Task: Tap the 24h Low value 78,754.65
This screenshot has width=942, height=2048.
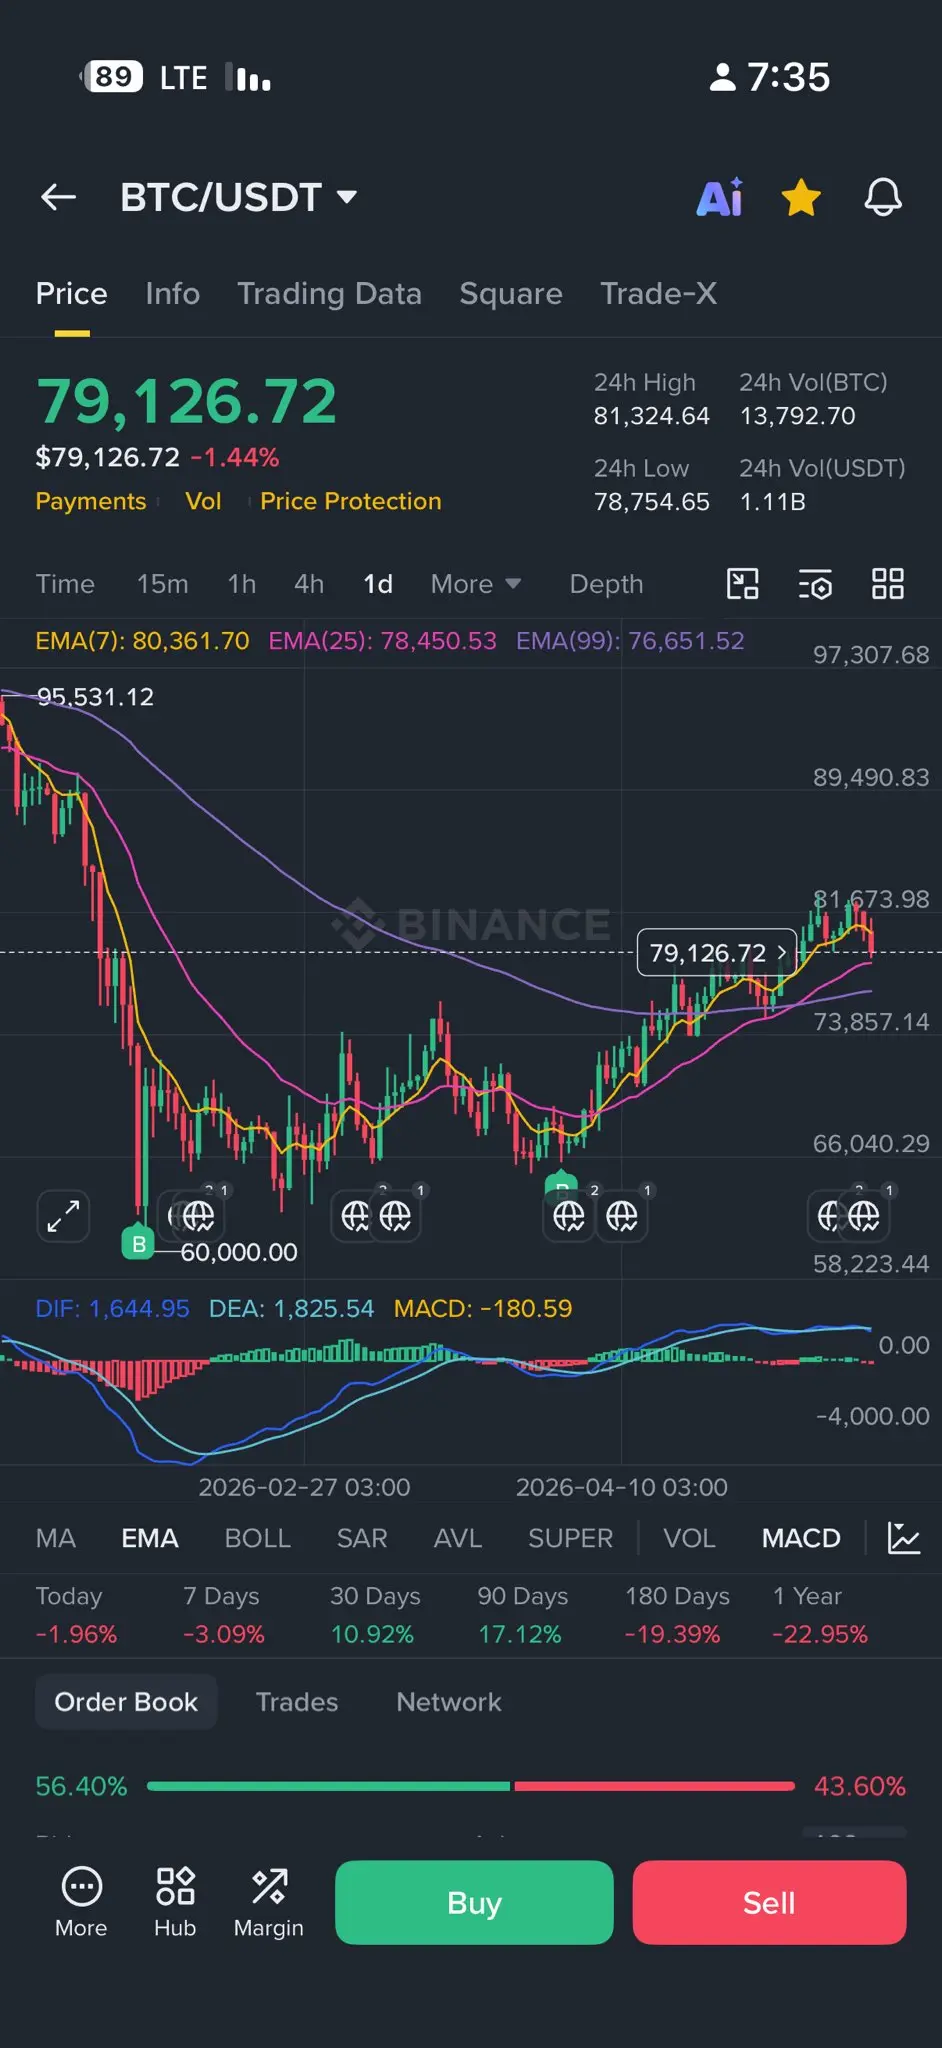Action: 652,502
